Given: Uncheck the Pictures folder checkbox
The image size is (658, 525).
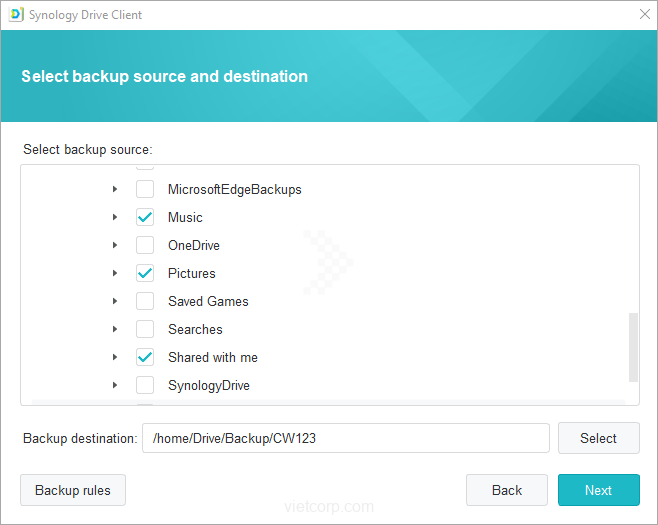Looking at the screenshot, I should coord(145,273).
